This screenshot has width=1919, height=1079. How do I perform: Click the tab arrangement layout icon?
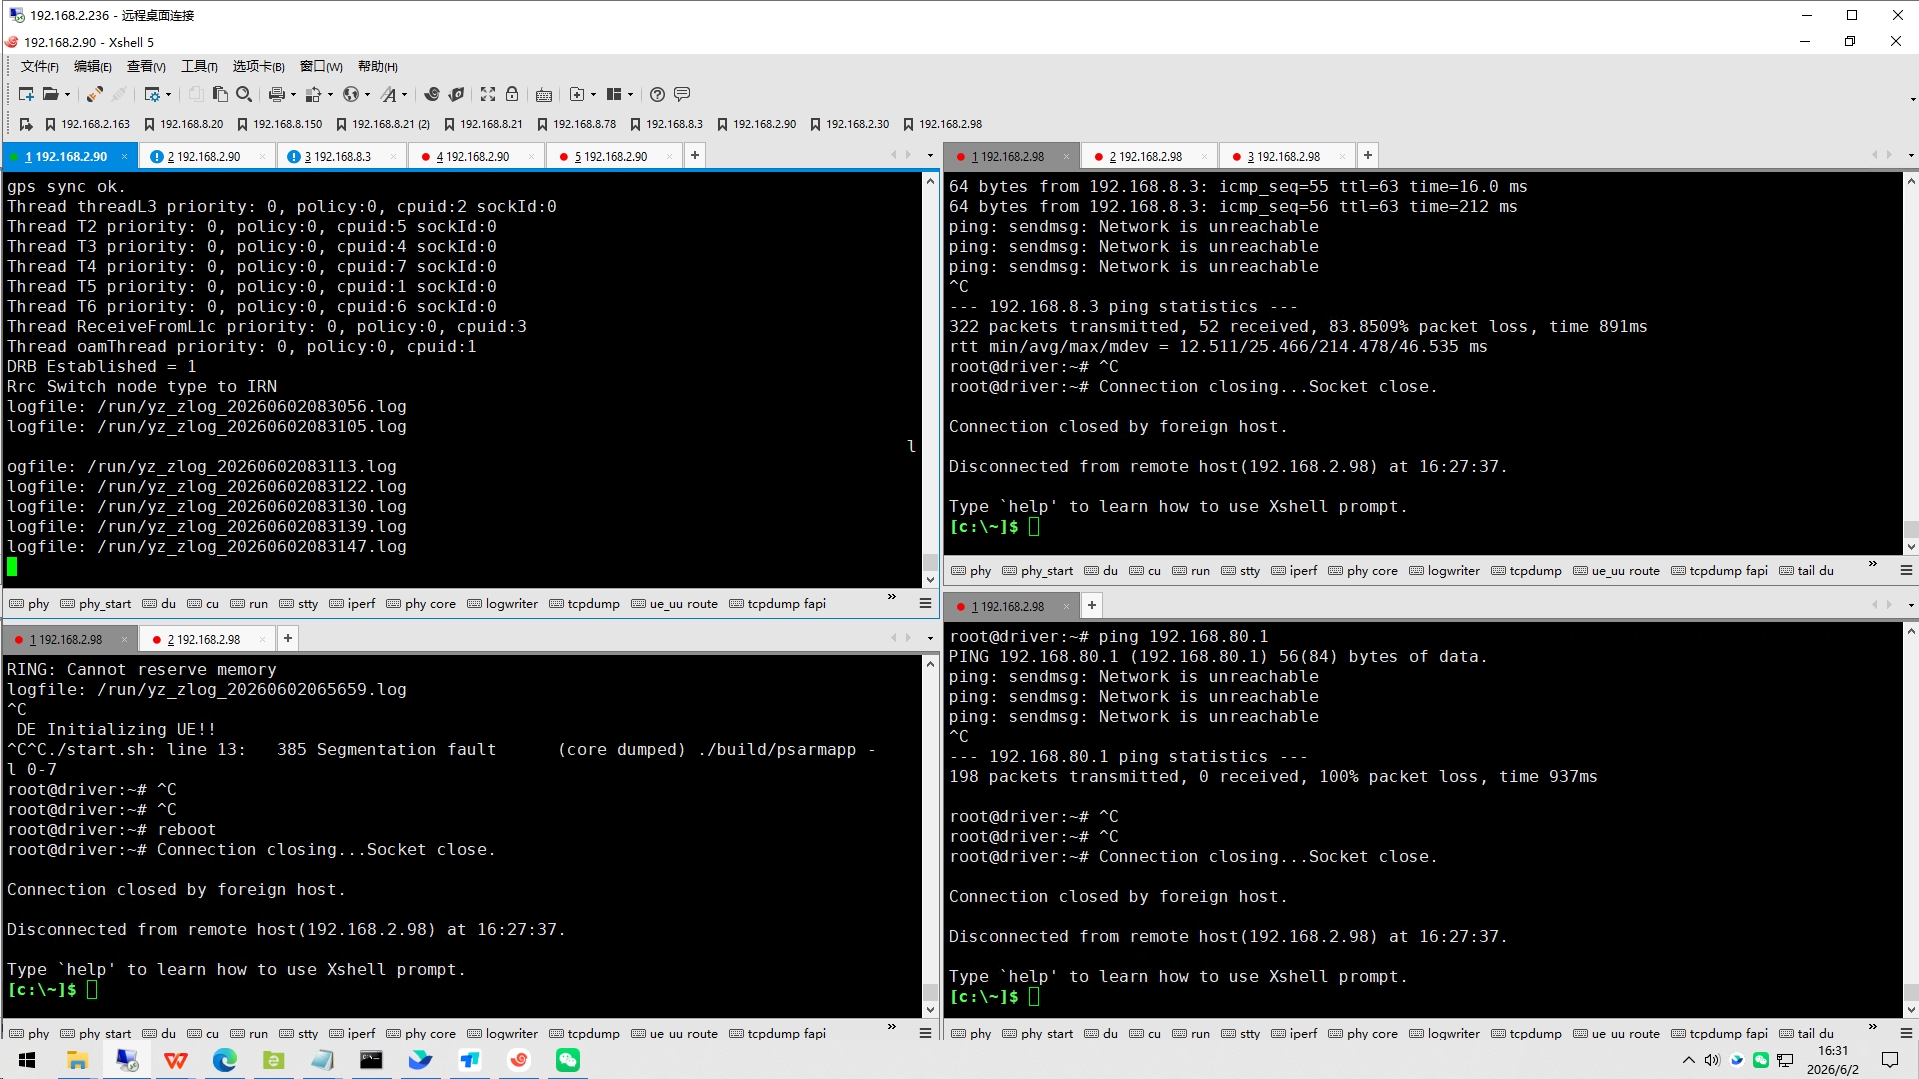[x=614, y=94]
